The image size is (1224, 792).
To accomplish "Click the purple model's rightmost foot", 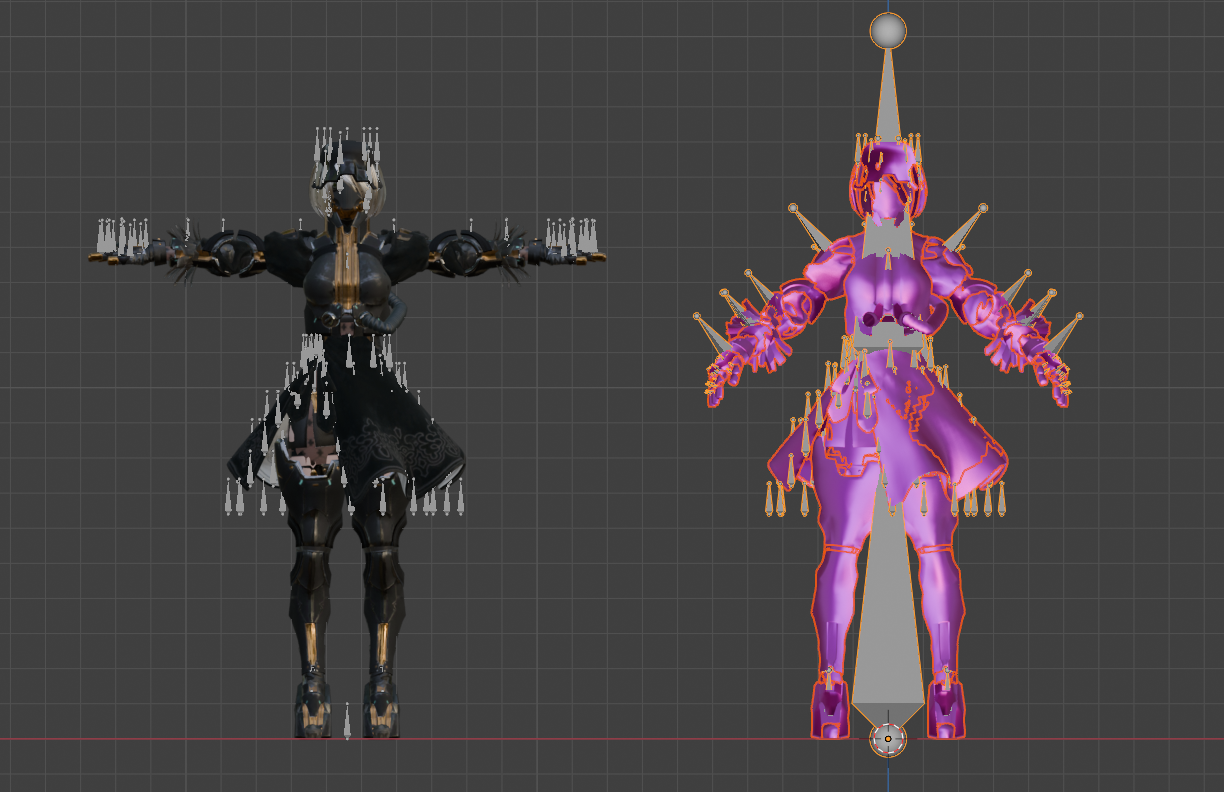I will pos(944,708).
